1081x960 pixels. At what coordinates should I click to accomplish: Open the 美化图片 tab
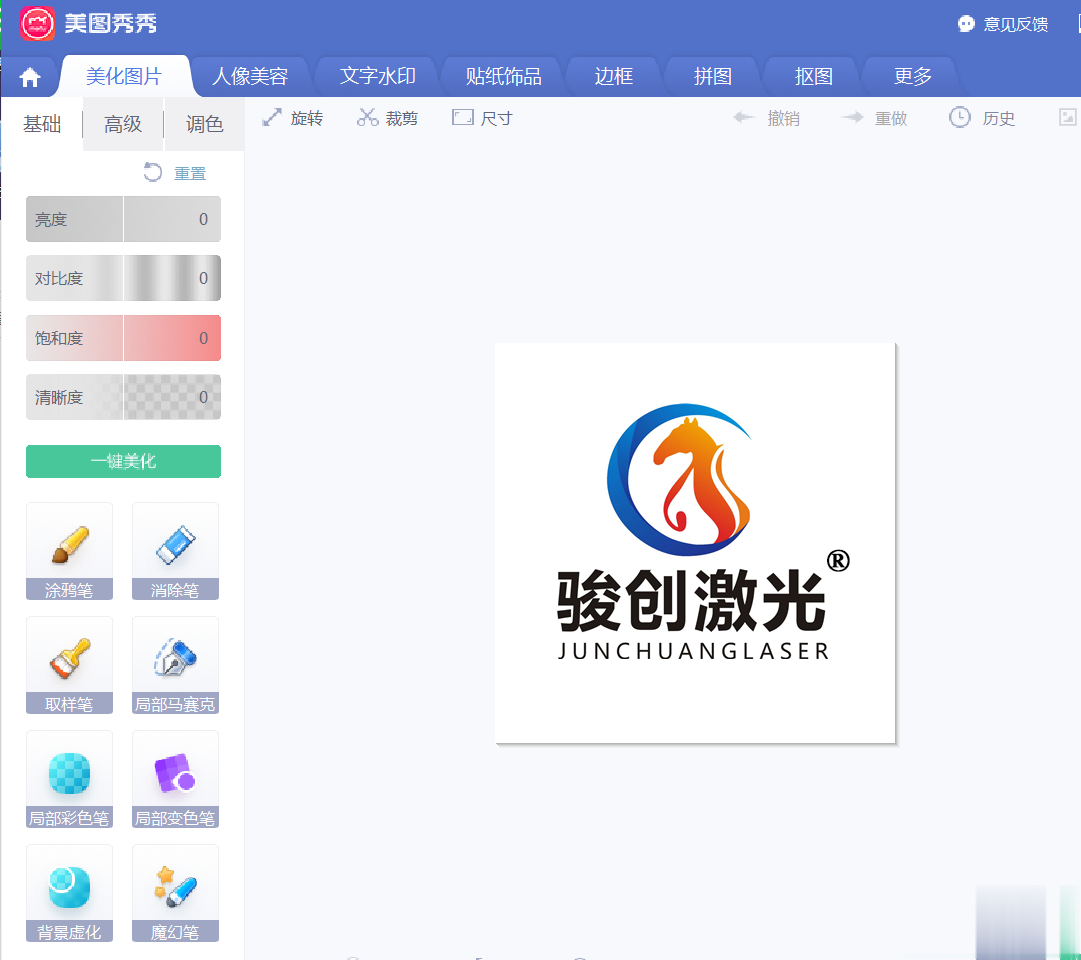123,76
